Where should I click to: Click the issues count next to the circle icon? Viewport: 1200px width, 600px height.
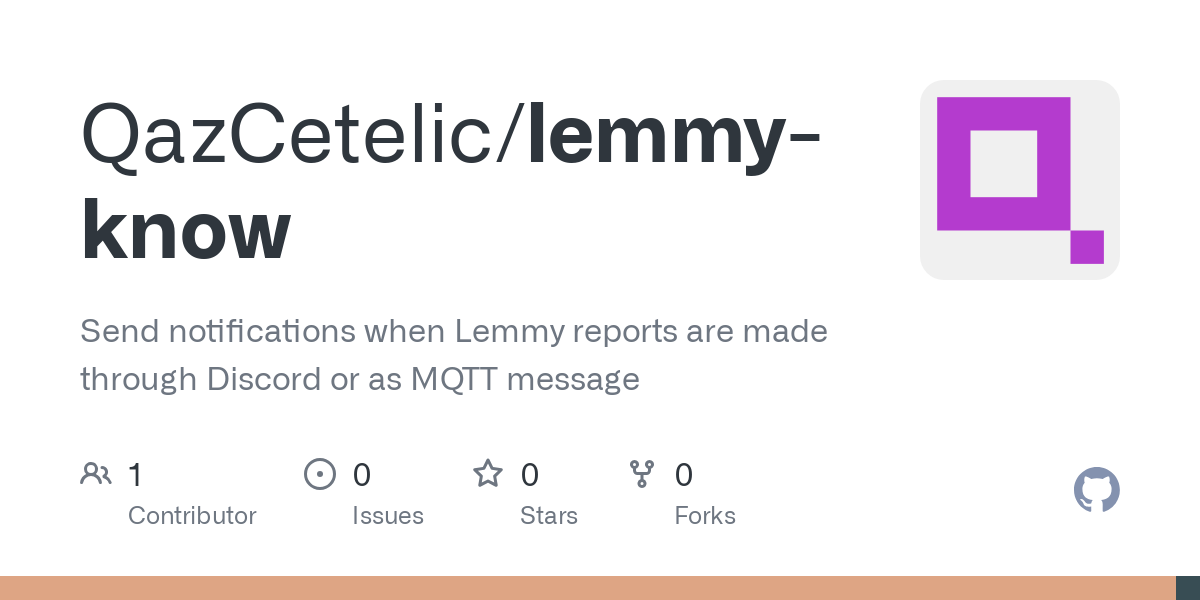click(x=361, y=474)
